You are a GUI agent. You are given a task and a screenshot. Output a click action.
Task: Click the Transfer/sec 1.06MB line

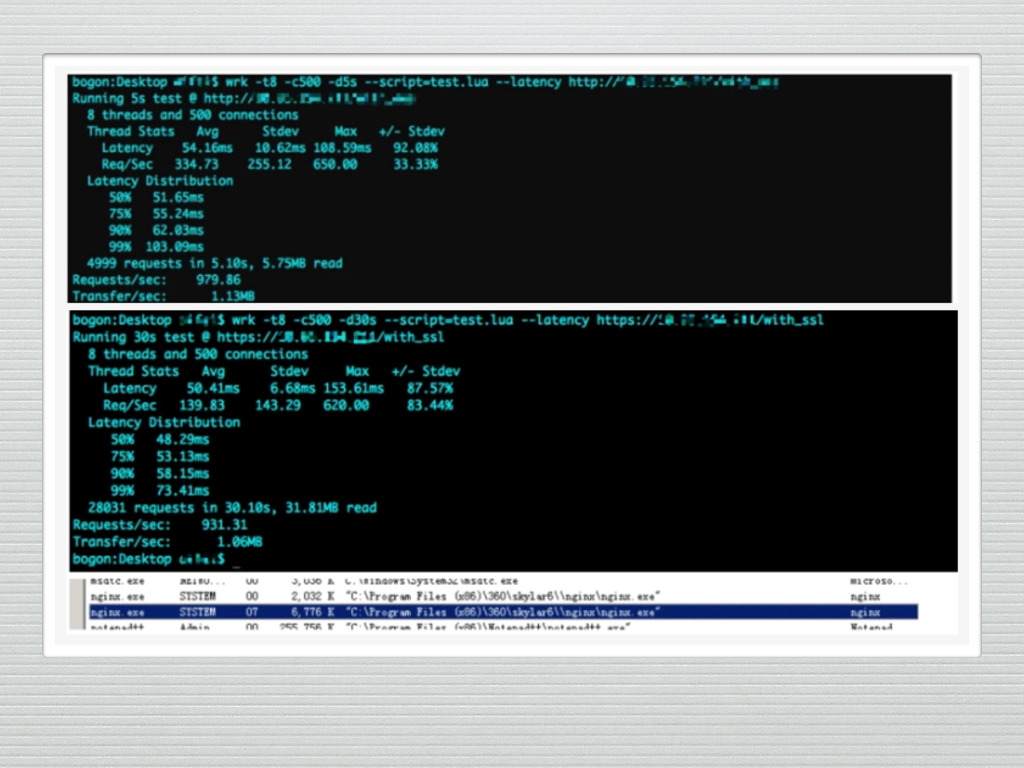[x=167, y=542]
